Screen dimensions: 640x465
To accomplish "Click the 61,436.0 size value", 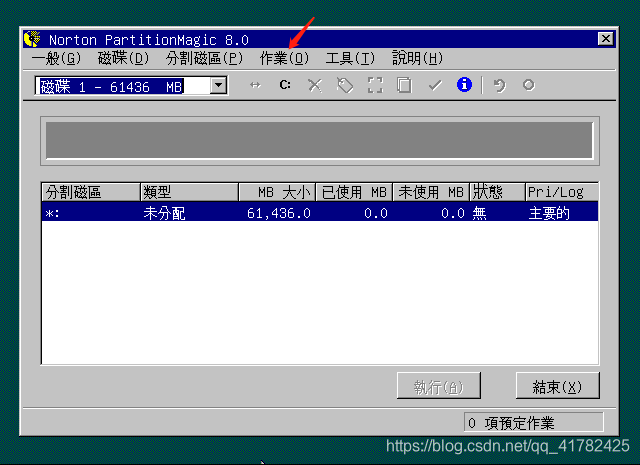I will 279,213.
